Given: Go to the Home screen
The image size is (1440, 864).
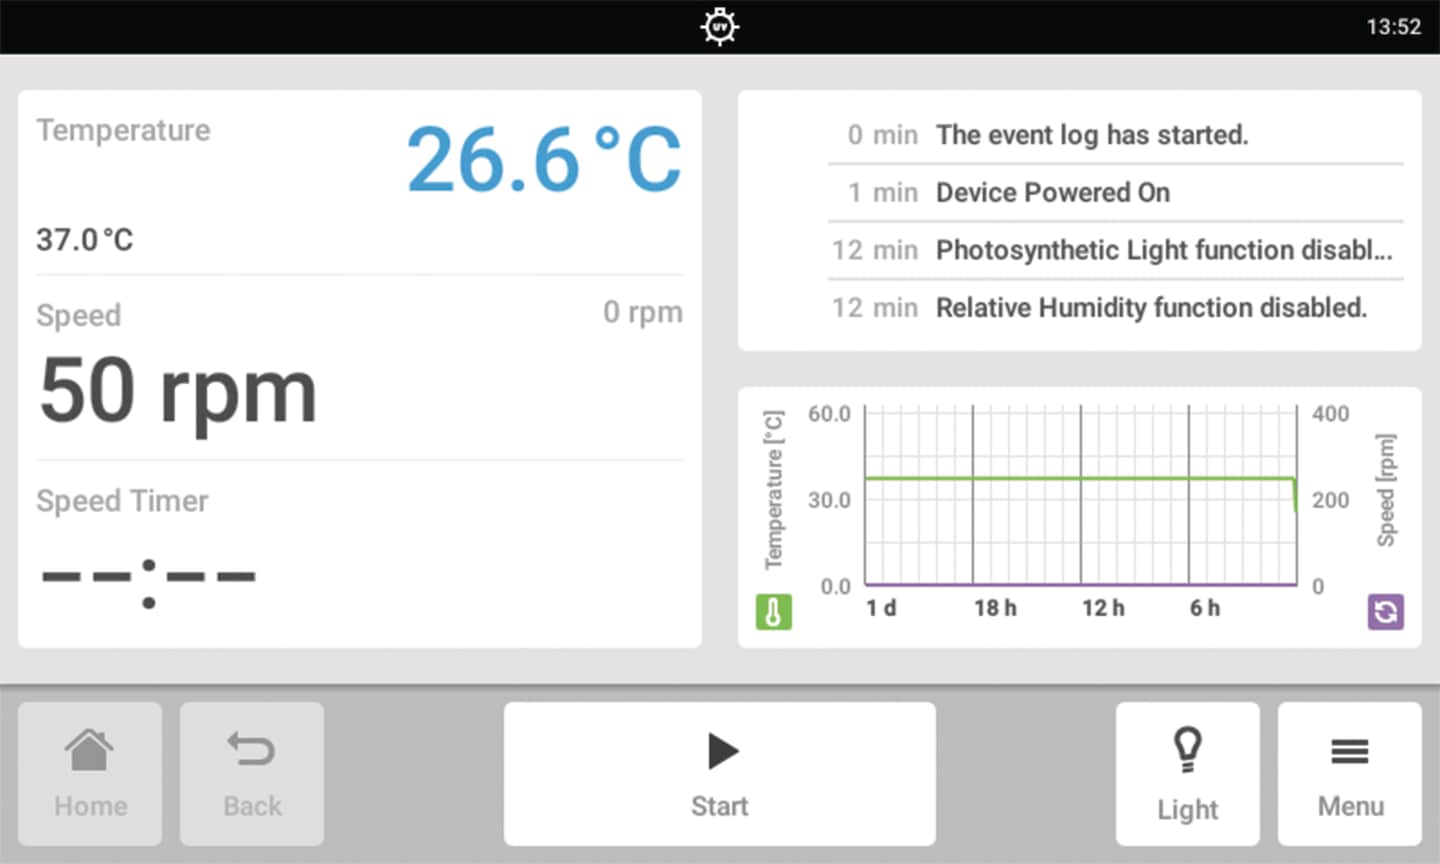Looking at the screenshot, I should click(90, 774).
